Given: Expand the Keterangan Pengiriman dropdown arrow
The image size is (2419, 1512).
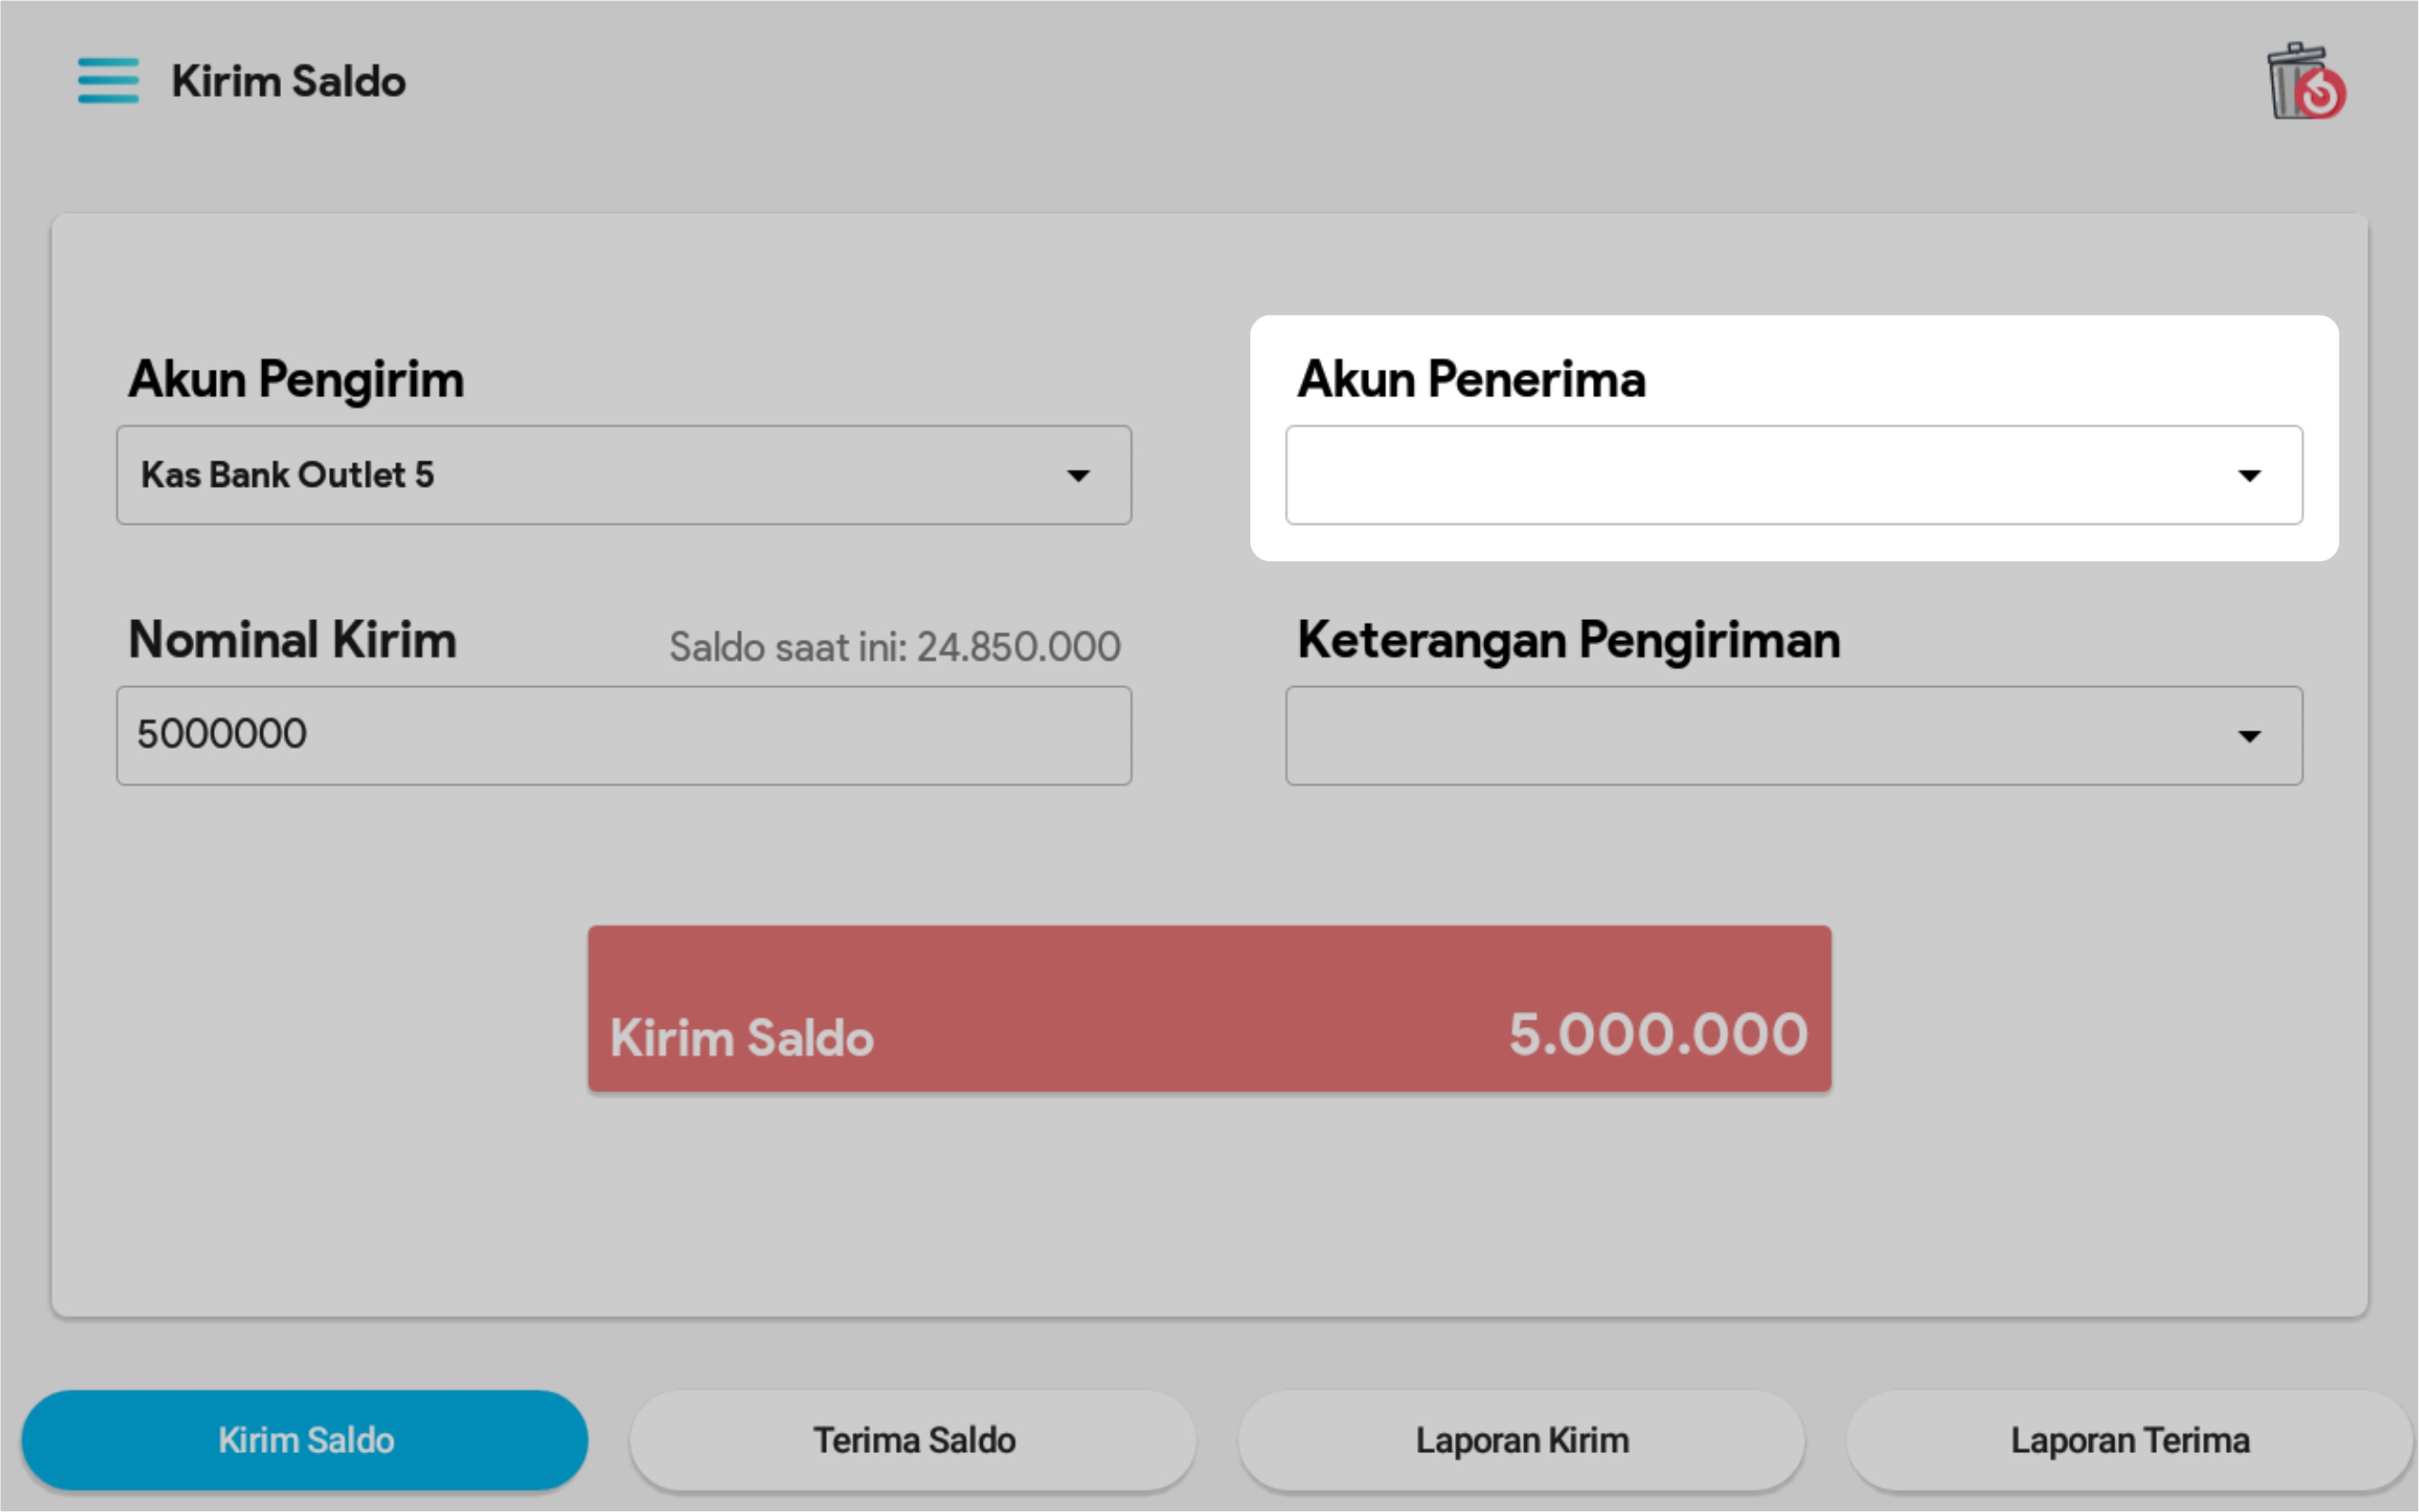Looking at the screenshot, I should pos(2248,736).
